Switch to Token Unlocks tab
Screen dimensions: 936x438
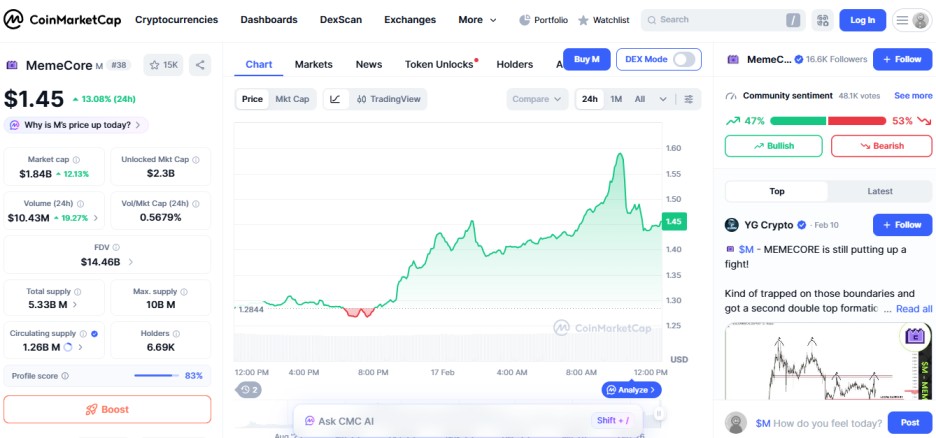[440, 64]
